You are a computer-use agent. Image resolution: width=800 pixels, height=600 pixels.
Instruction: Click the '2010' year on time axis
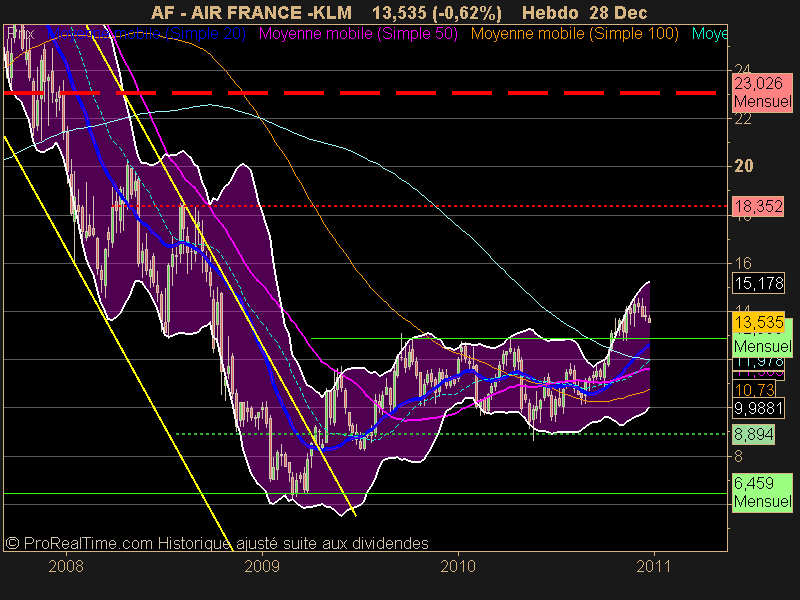pos(458,566)
